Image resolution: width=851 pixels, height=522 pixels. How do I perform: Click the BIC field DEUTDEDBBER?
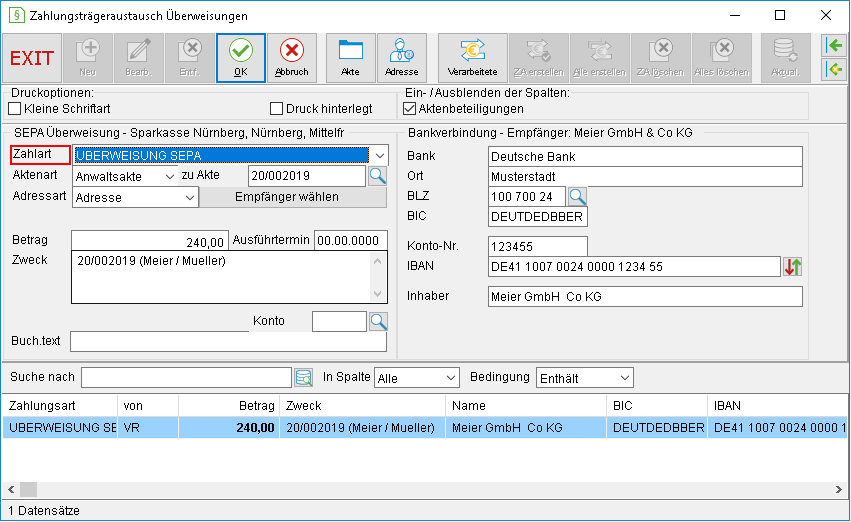pyautogui.click(x=538, y=217)
